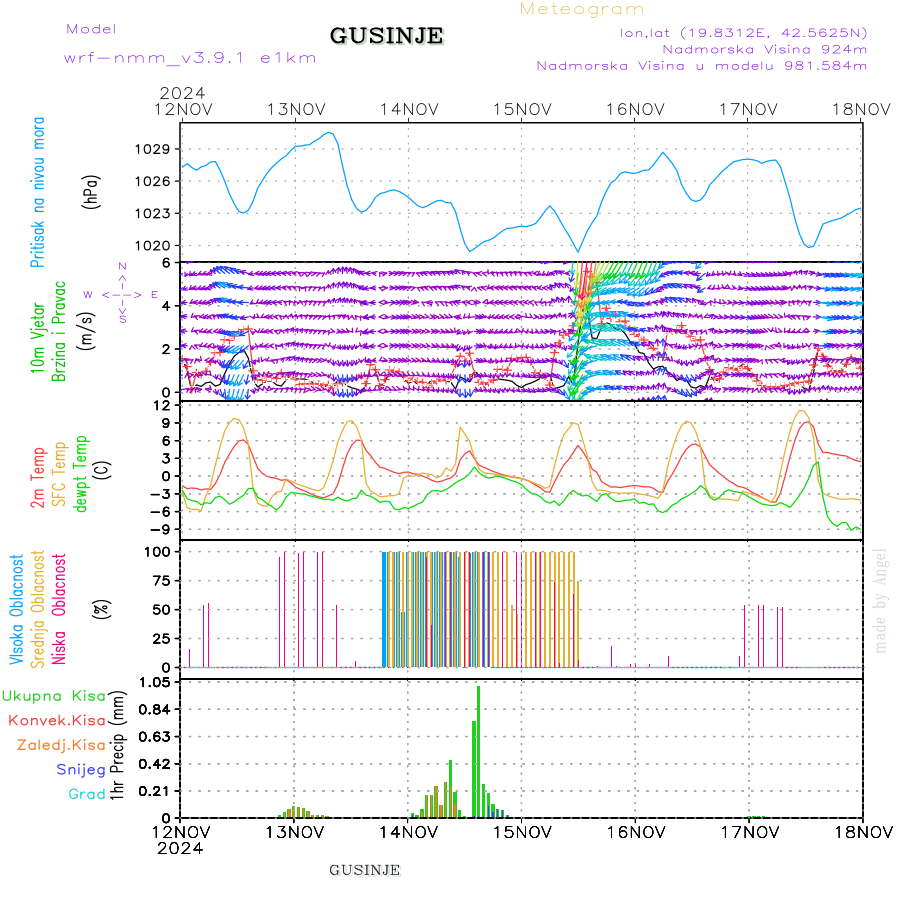Click the 'dewpt Temp' legend label
900x900 pixels.
80,473
